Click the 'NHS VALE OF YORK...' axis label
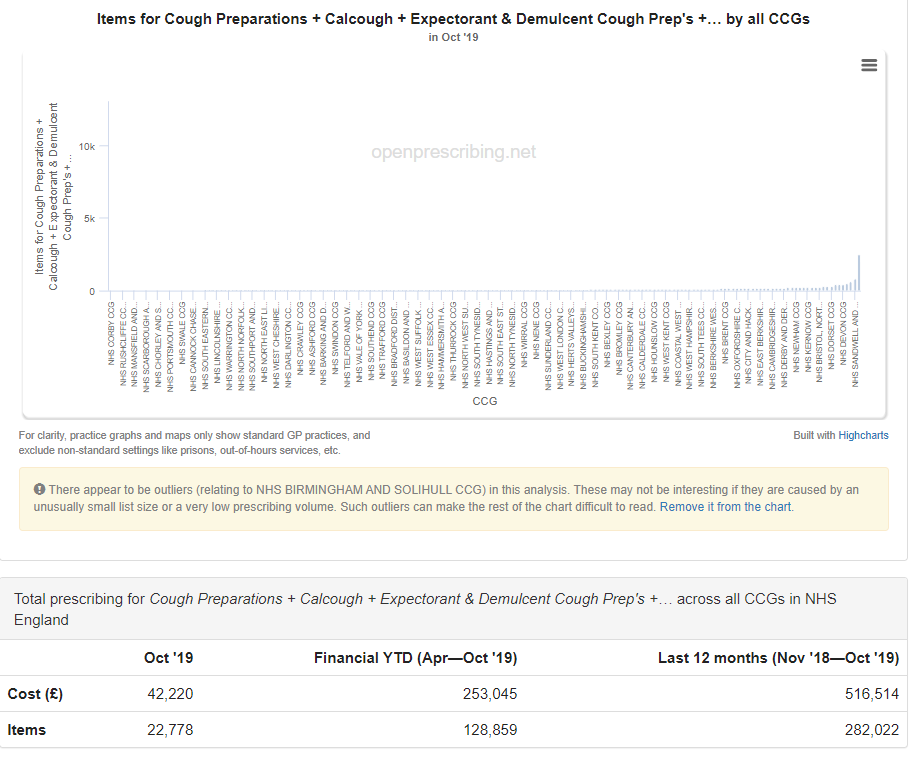The height and width of the screenshot is (757, 915). pyautogui.click(x=359, y=341)
